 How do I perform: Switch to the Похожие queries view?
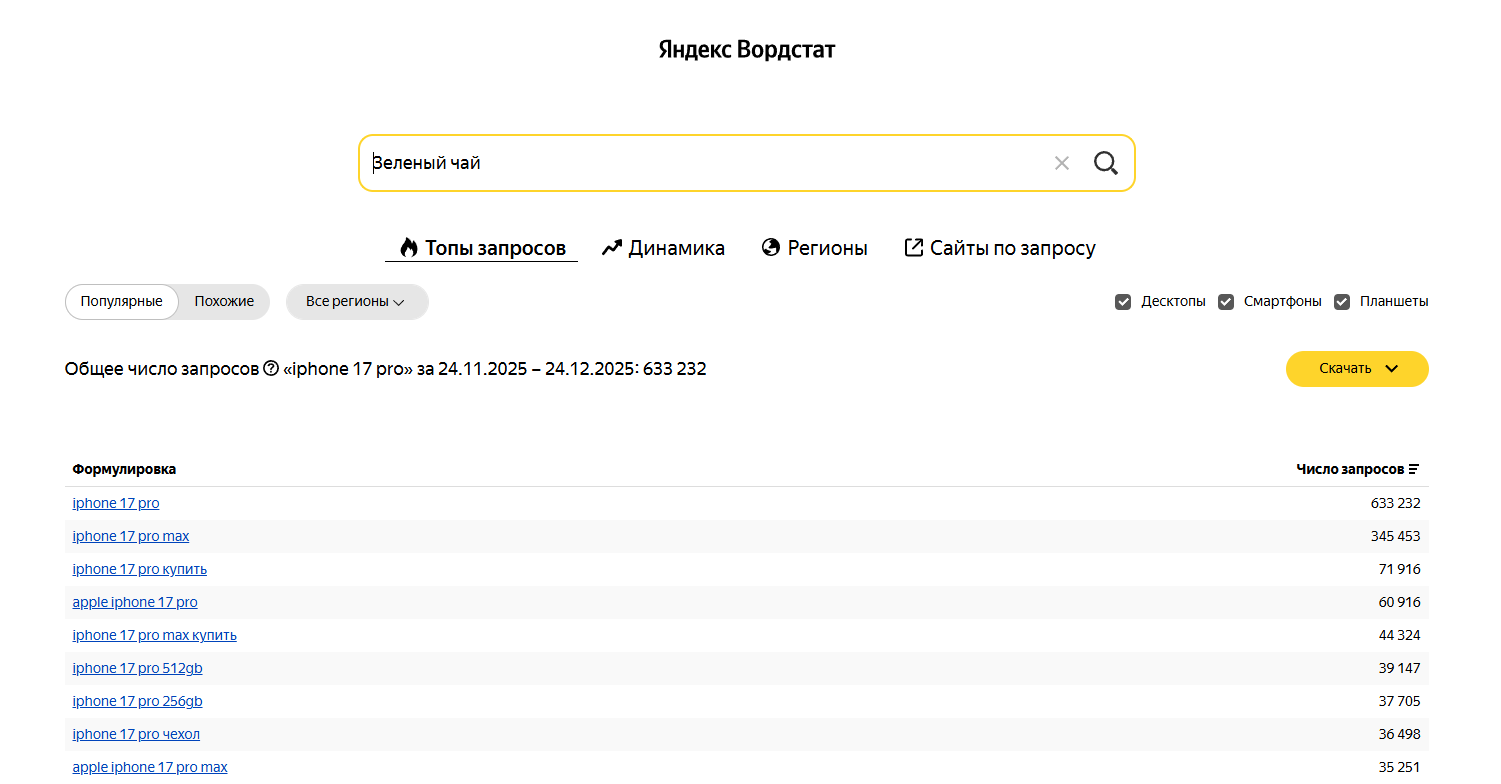(224, 302)
